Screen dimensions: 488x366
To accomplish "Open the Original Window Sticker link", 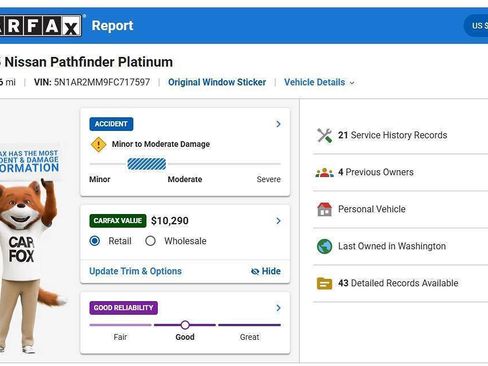I will click(217, 82).
